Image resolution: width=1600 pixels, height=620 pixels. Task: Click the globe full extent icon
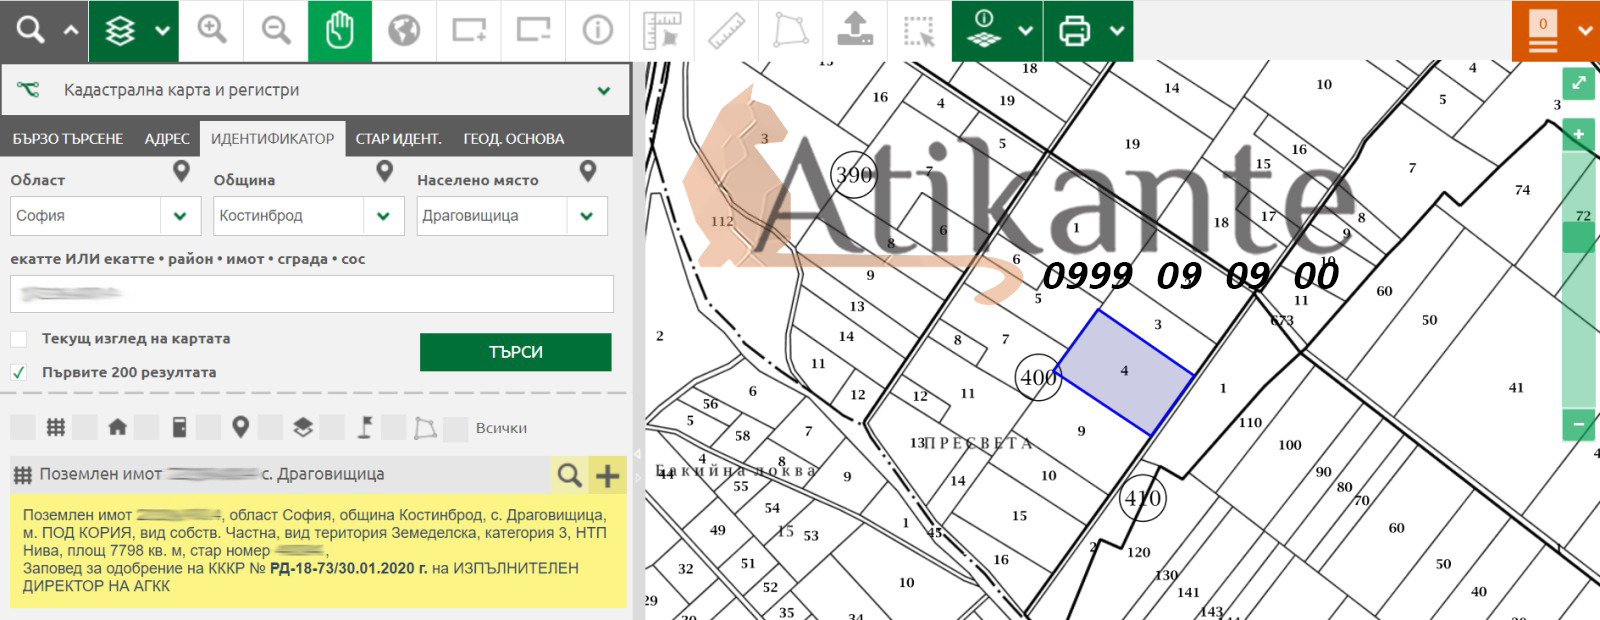pyautogui.click(x=404, y=31)
